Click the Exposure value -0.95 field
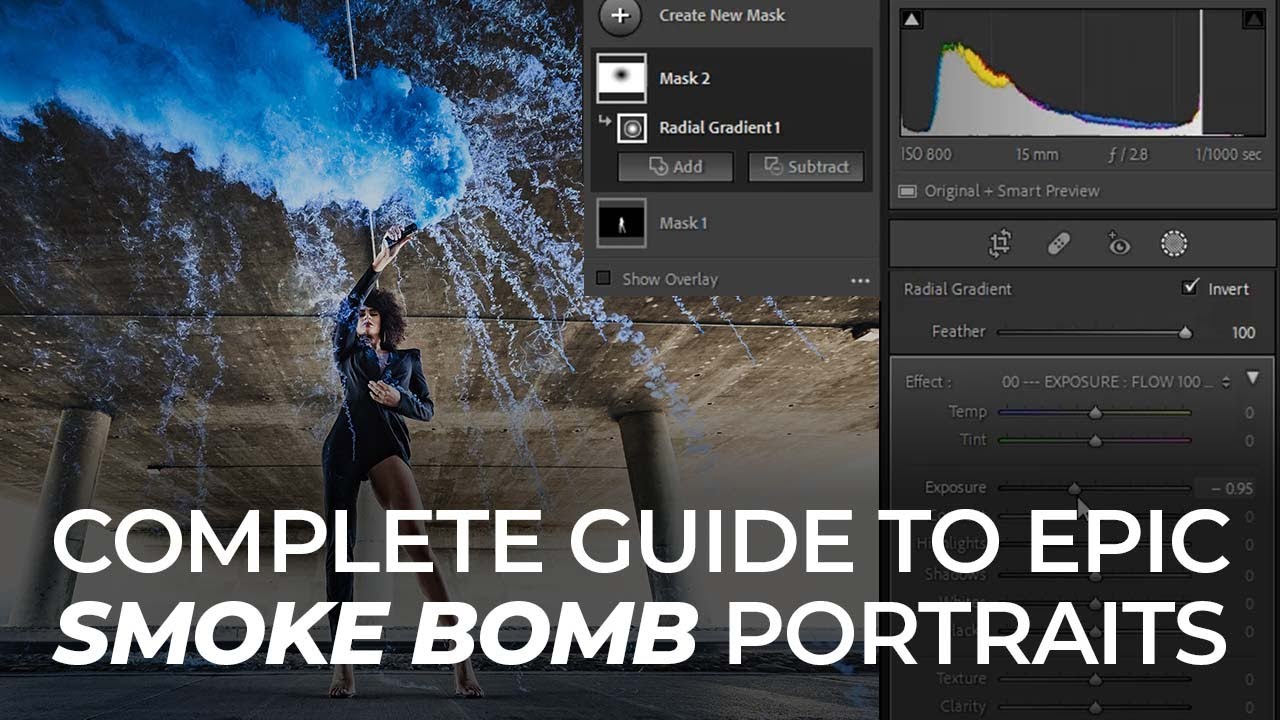 click(x=1228, y=488)
